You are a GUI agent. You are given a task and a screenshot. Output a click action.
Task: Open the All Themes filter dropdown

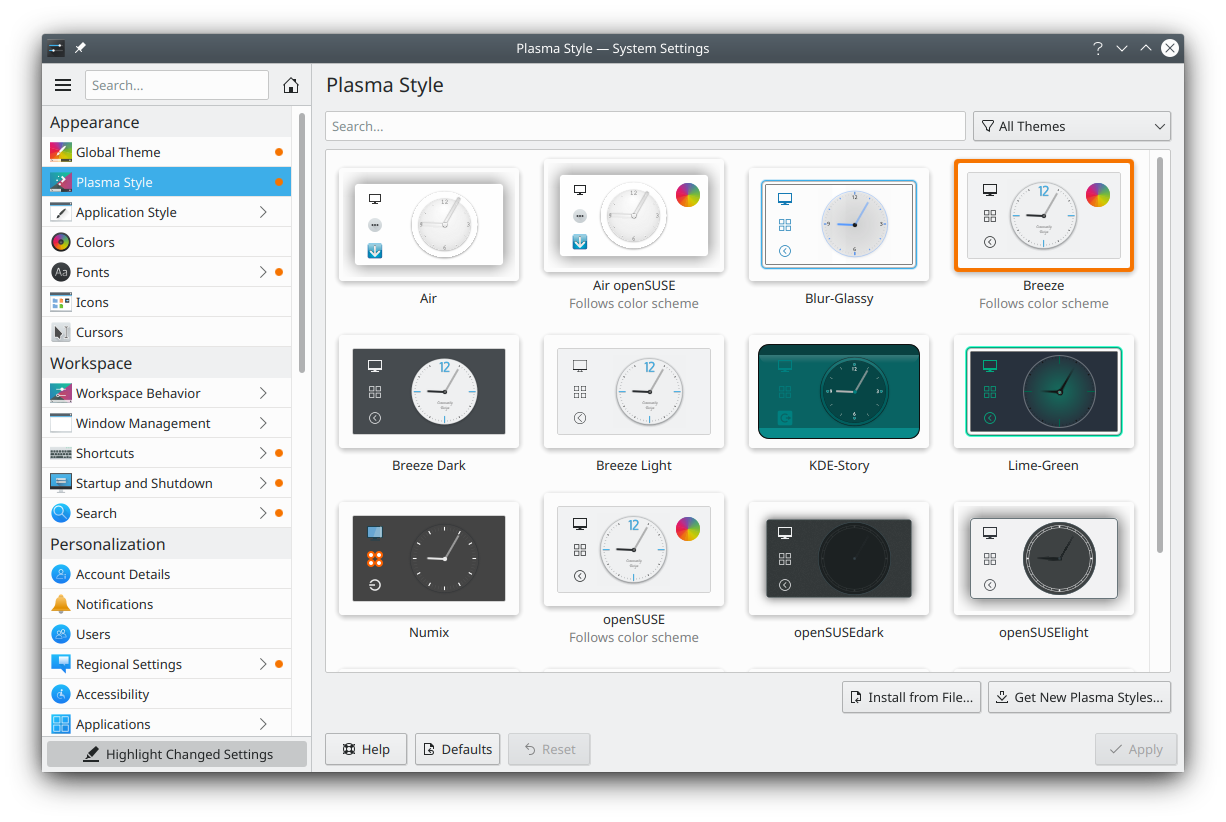pos(1071,126)
